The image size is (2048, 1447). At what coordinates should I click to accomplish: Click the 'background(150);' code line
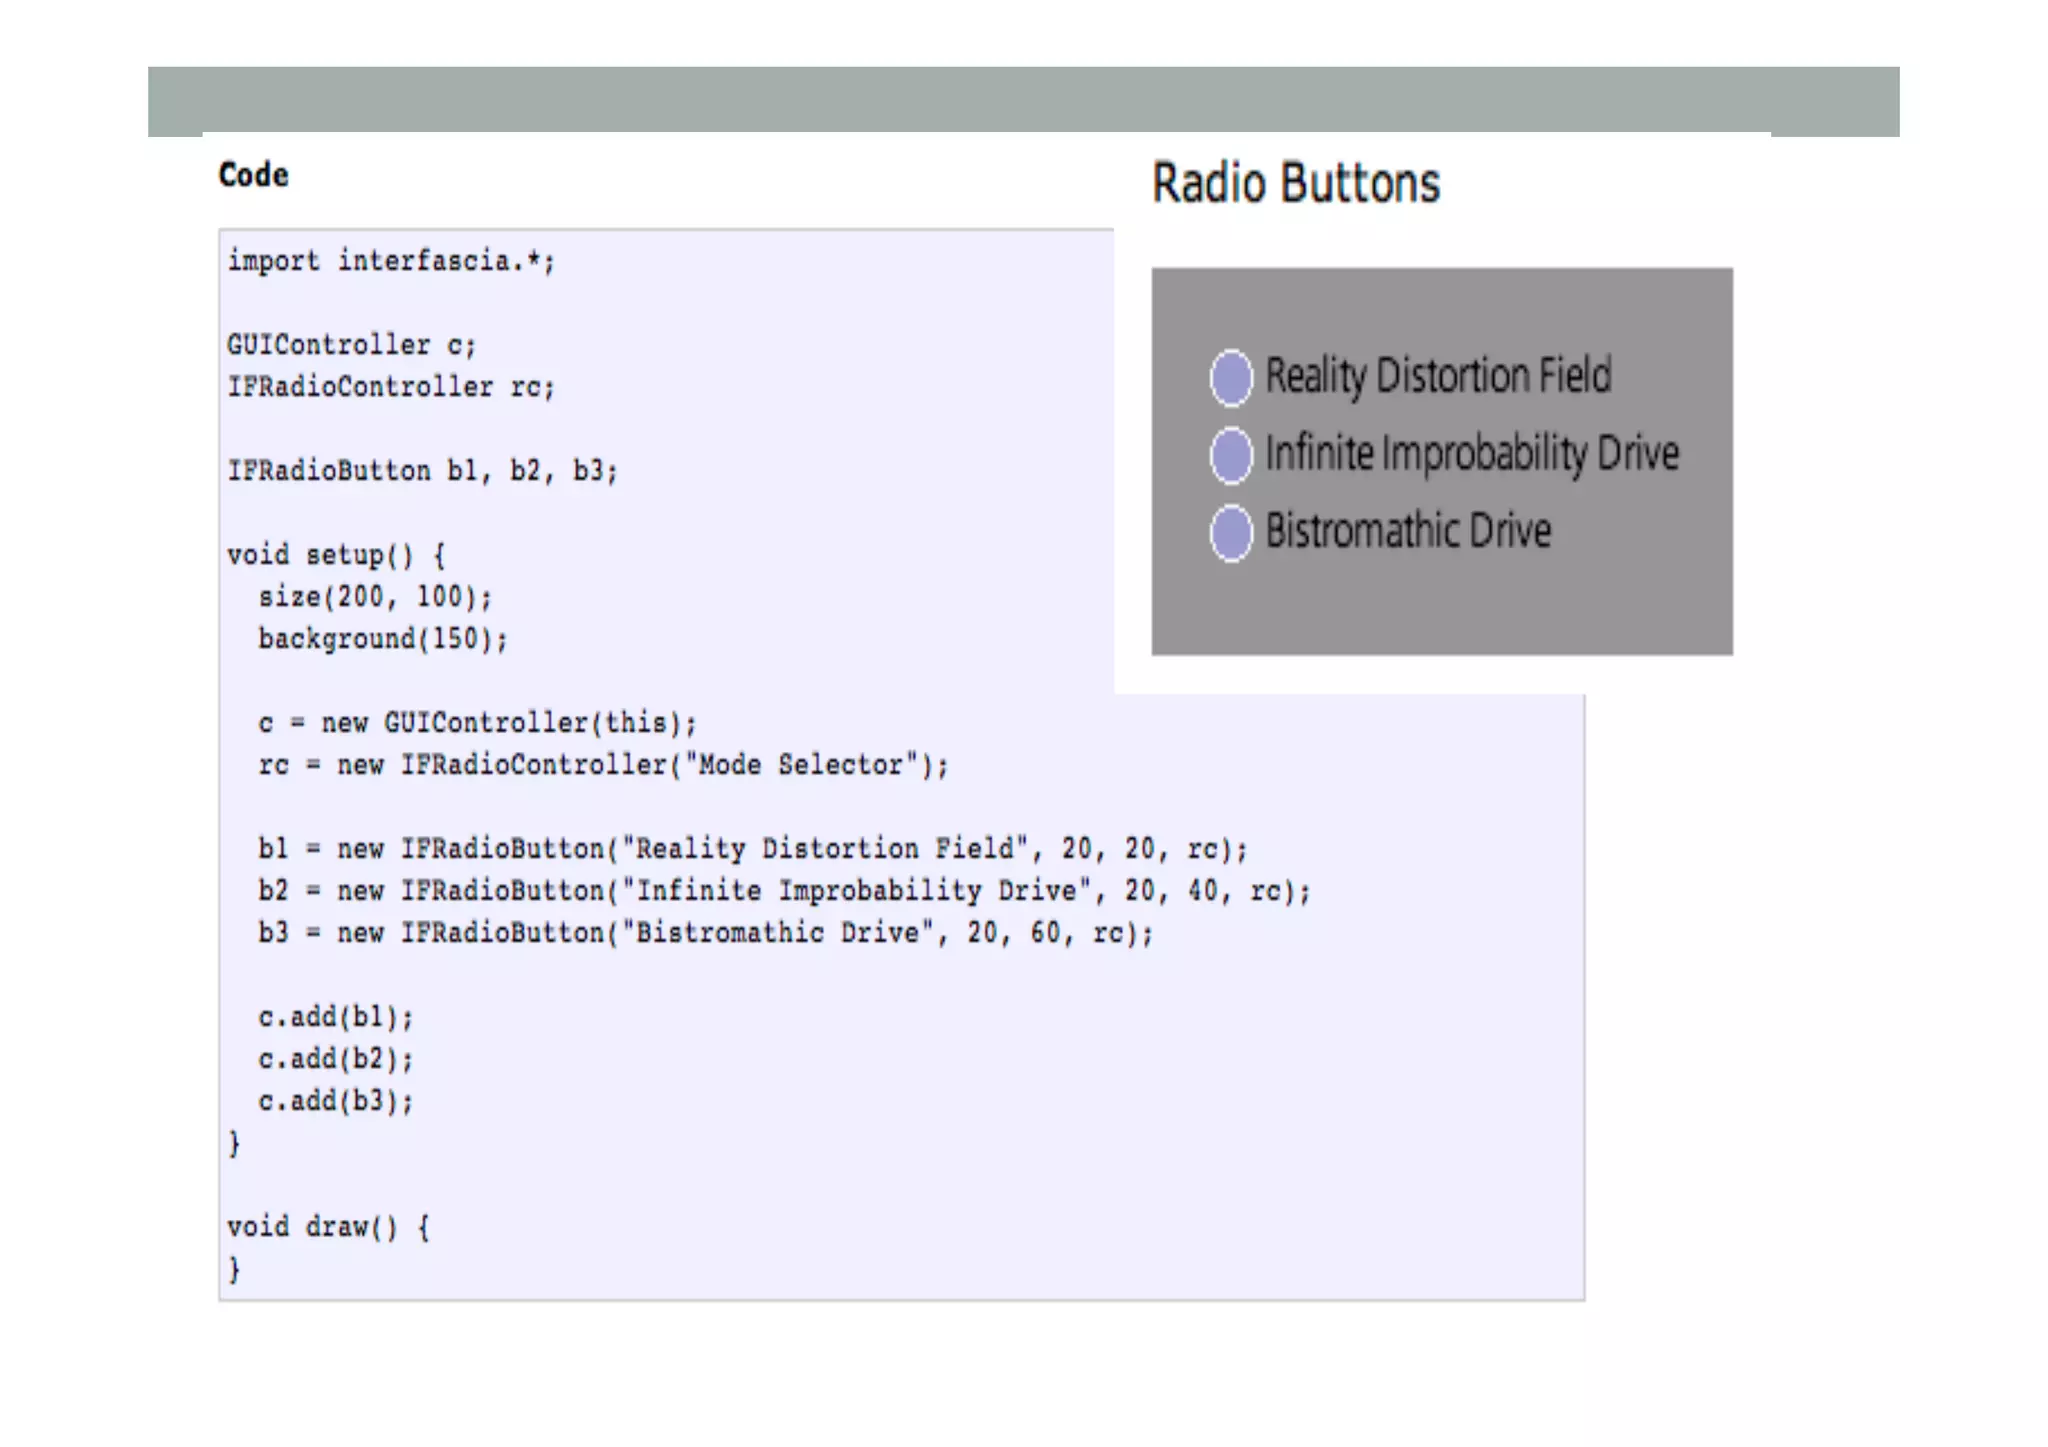(383, 639)
